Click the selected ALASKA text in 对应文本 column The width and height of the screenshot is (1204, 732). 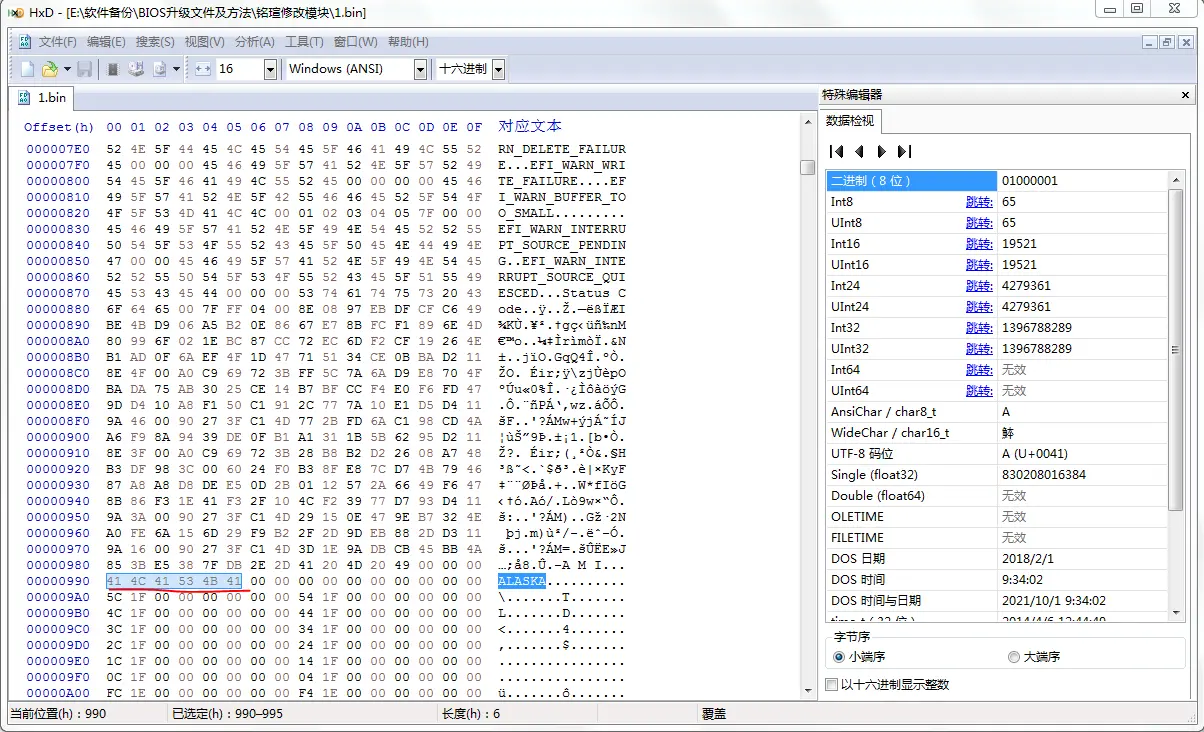(x=522, y=581)
